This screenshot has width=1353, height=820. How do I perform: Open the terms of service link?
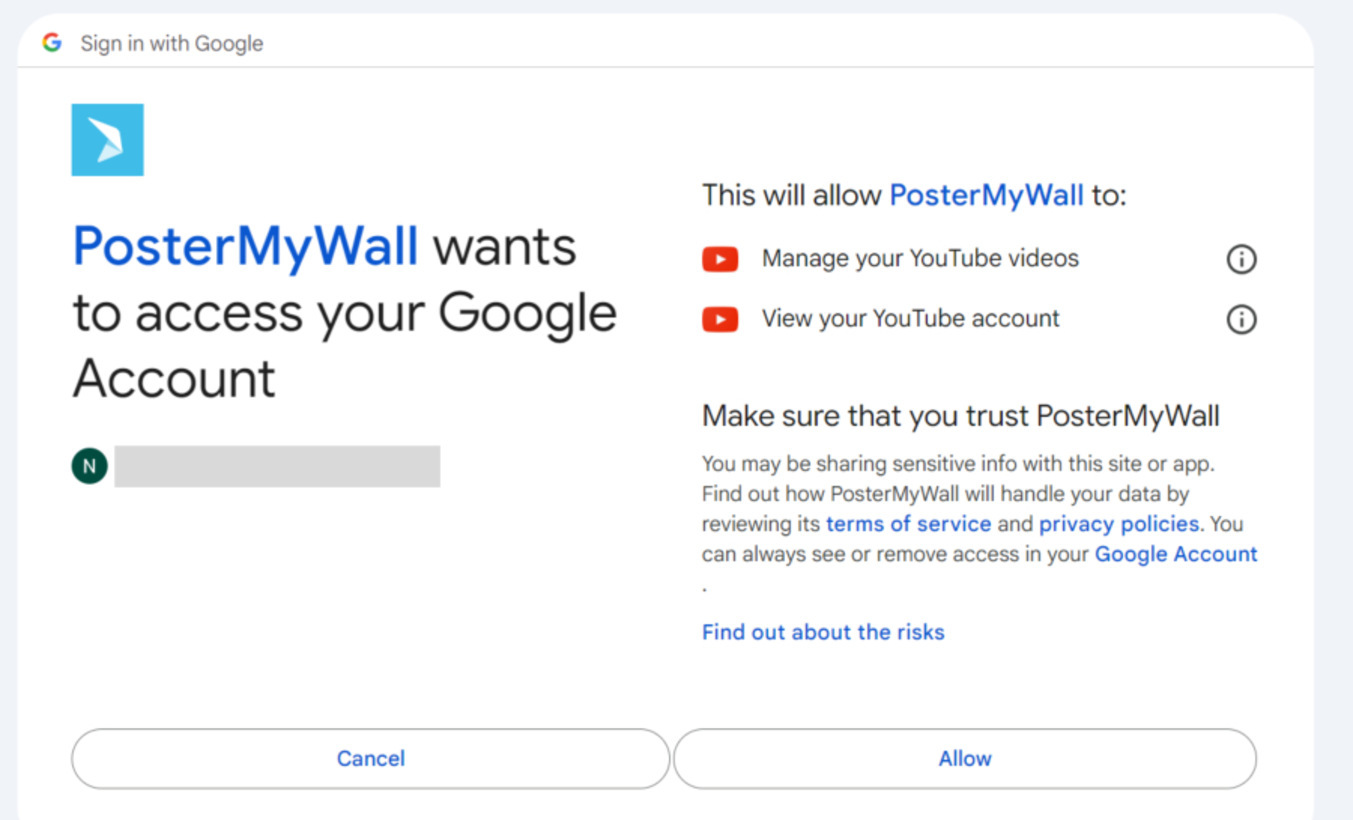click(908, 524)
